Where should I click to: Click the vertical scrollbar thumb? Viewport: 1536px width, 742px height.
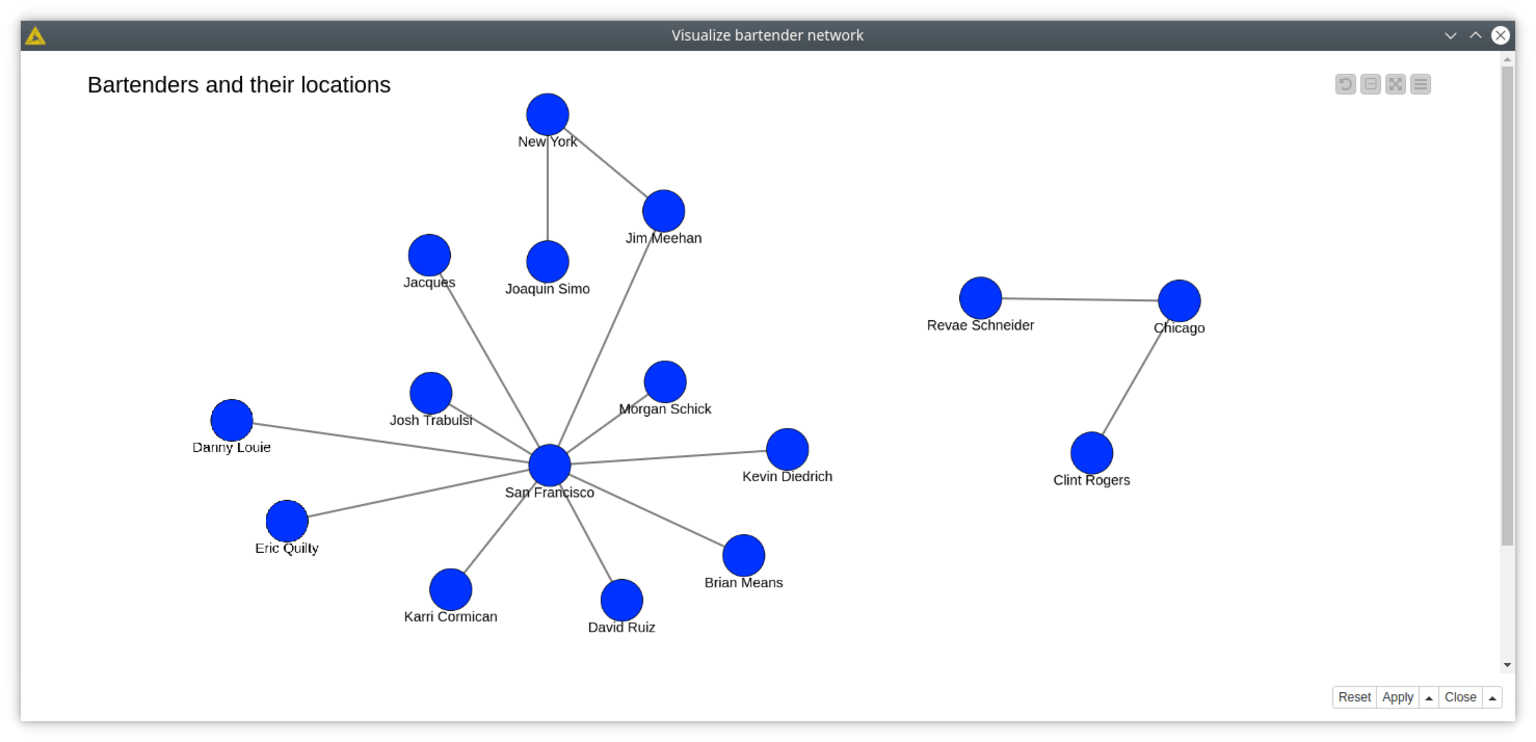pos(1507,306)
